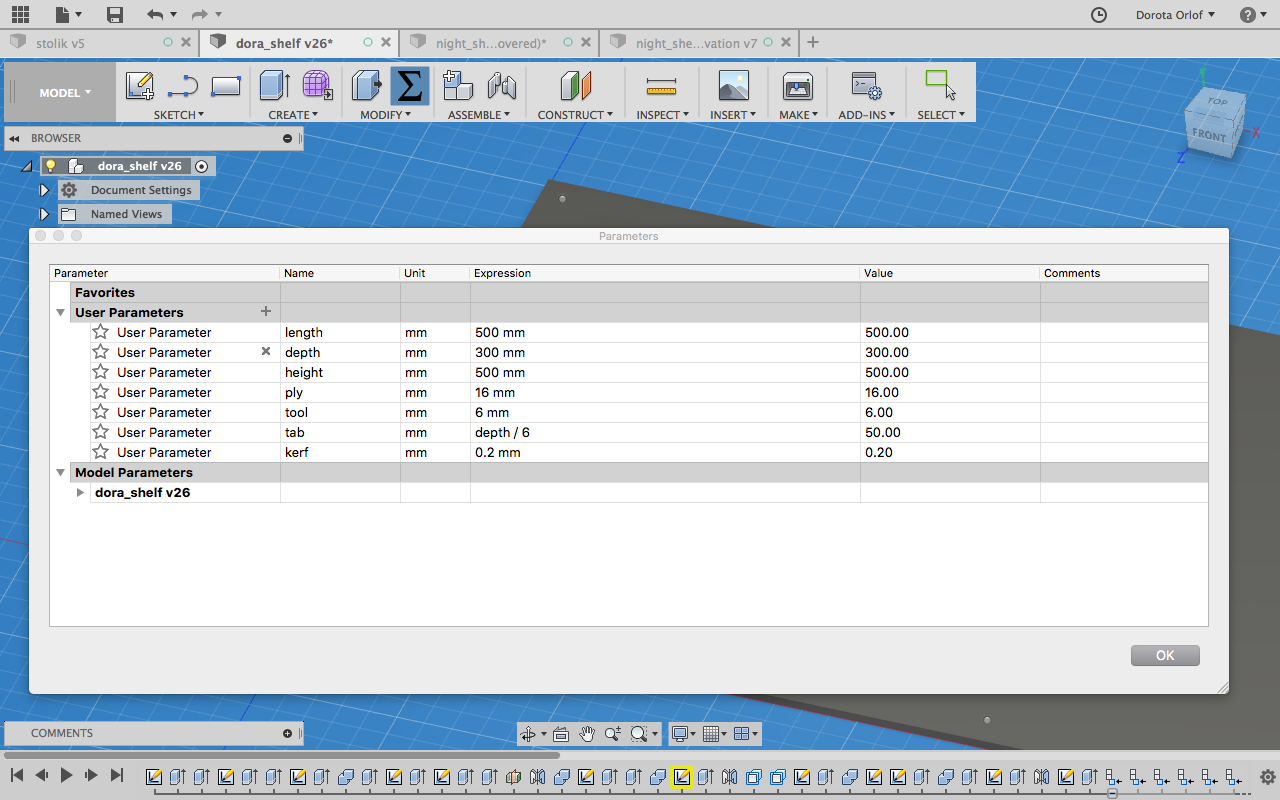This screenshot has height=800, width=1280.
Task: Open the Display Settings monitor icon
Action: click(x=682, y=734)
